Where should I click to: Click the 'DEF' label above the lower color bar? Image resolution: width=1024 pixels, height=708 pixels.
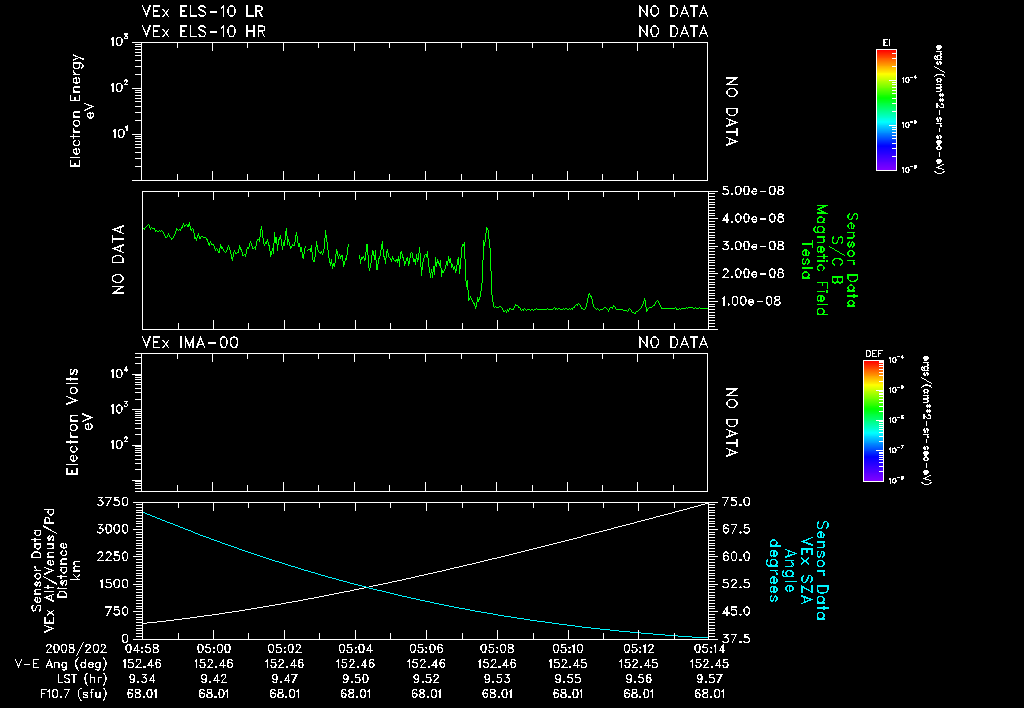click(873, 354)
